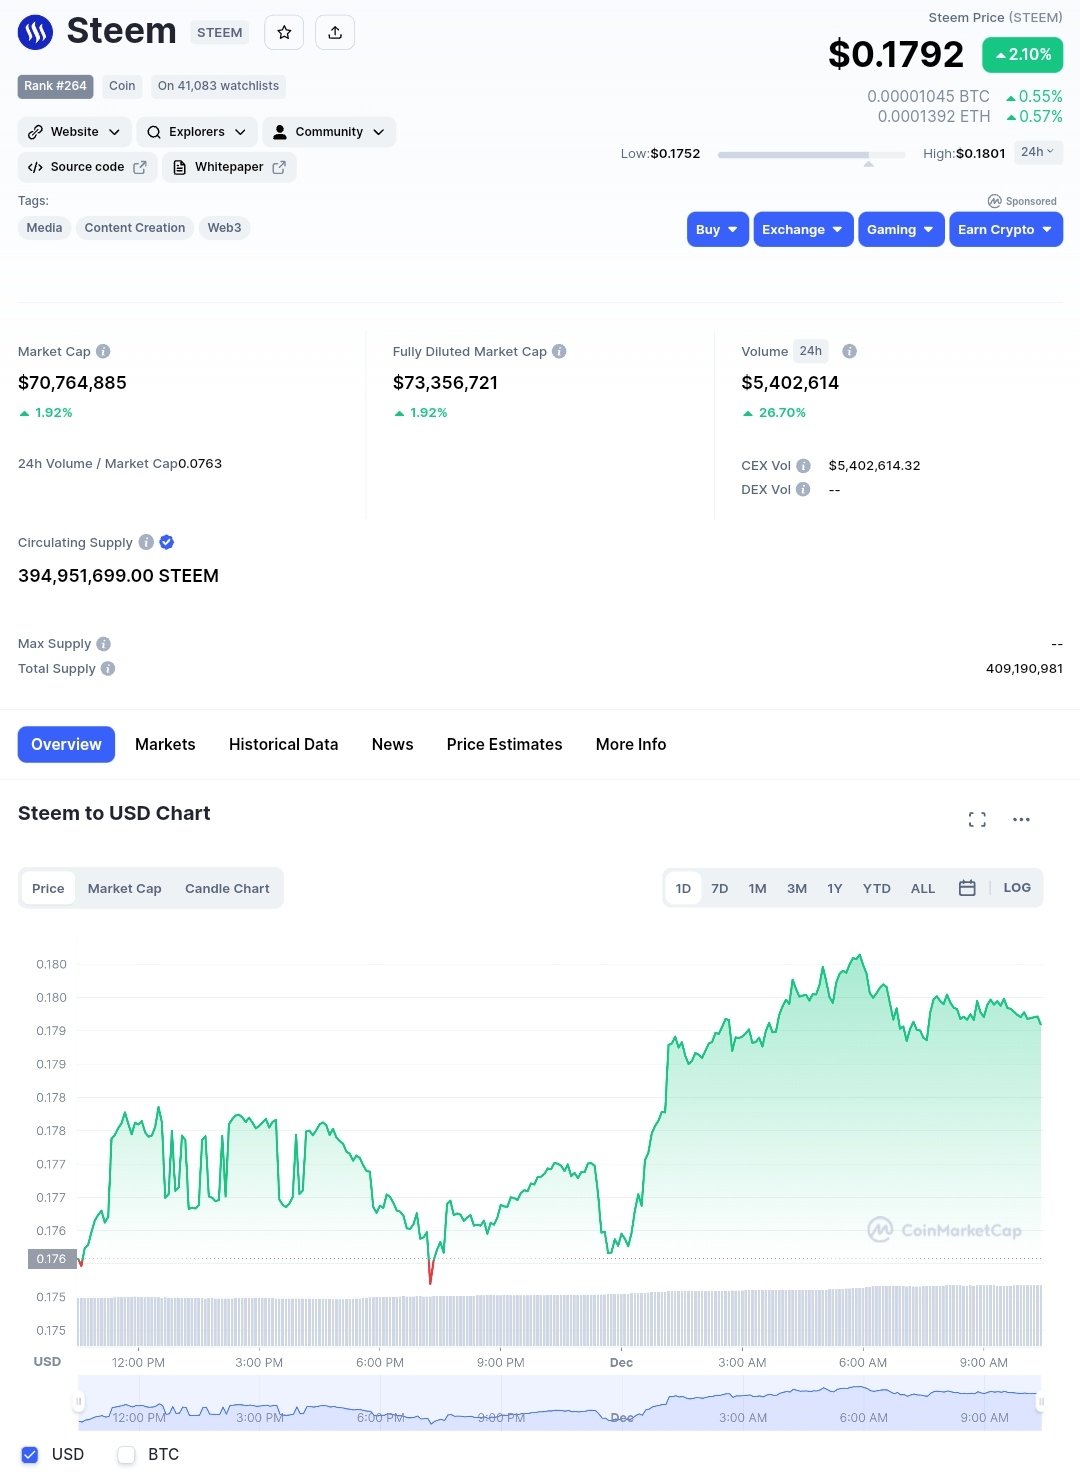Toggle USD checkbox below chart

(x=30, y=1455)
